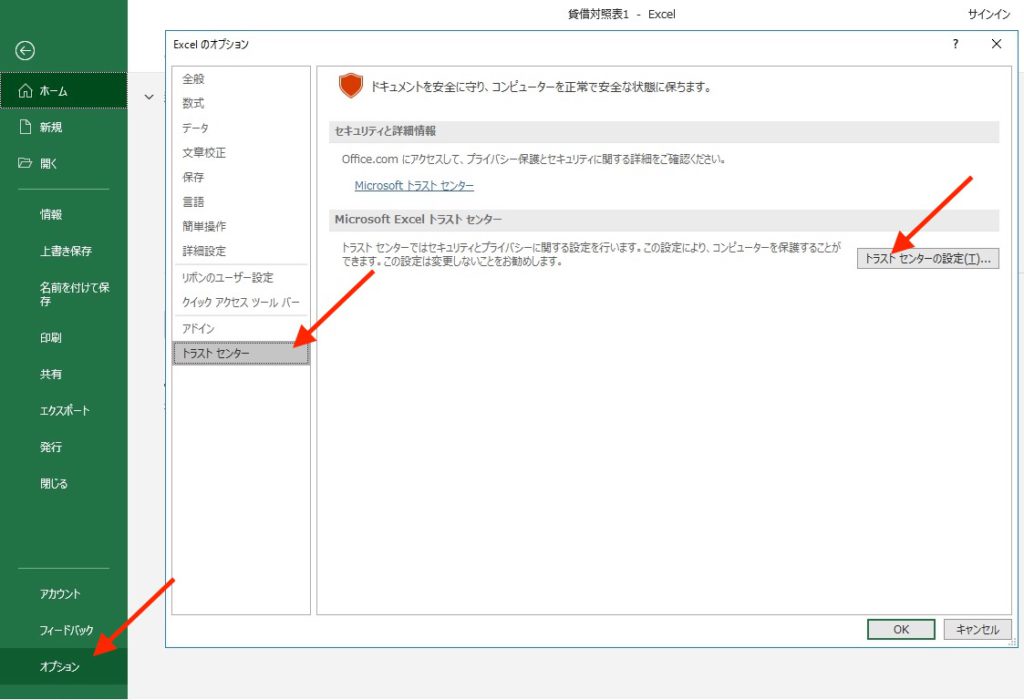Select 保存 options category
Image resolution: width=1024 pixels, height=700 pixels.
click(240, 177)
